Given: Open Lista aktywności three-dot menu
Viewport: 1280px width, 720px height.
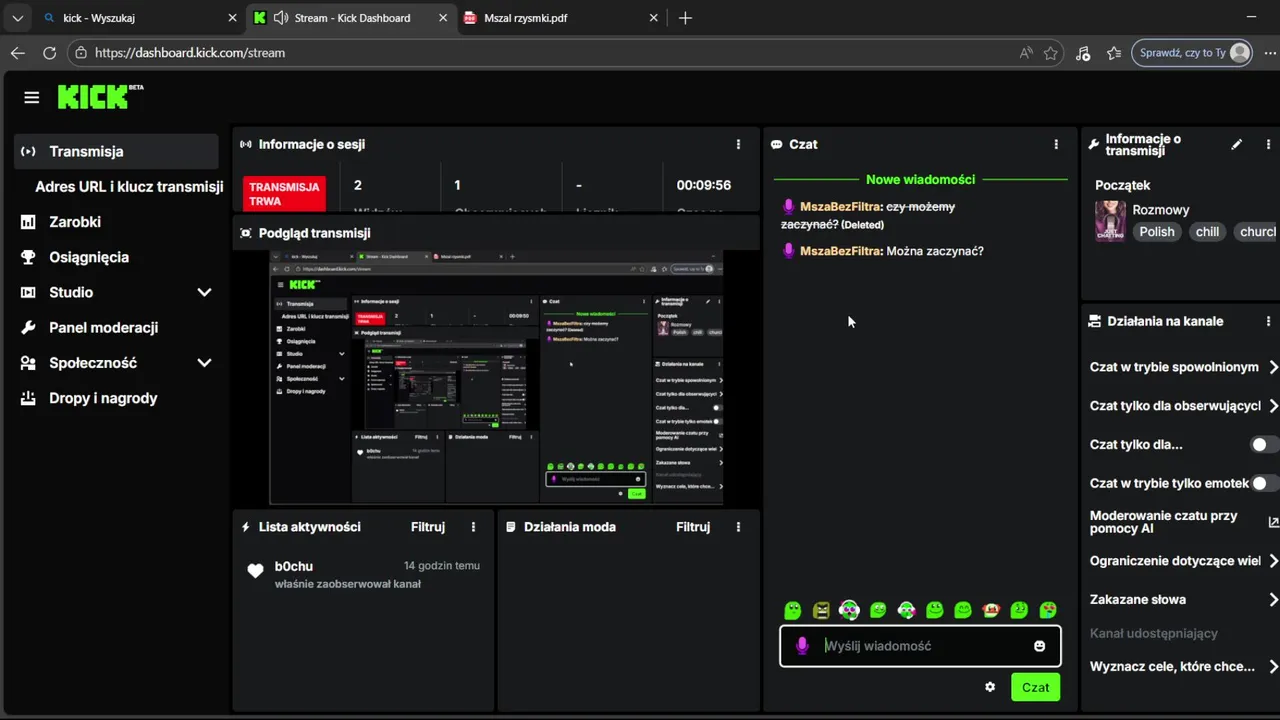Looking at the screenshot, I should pyautogui.click(x=474, y=527).
